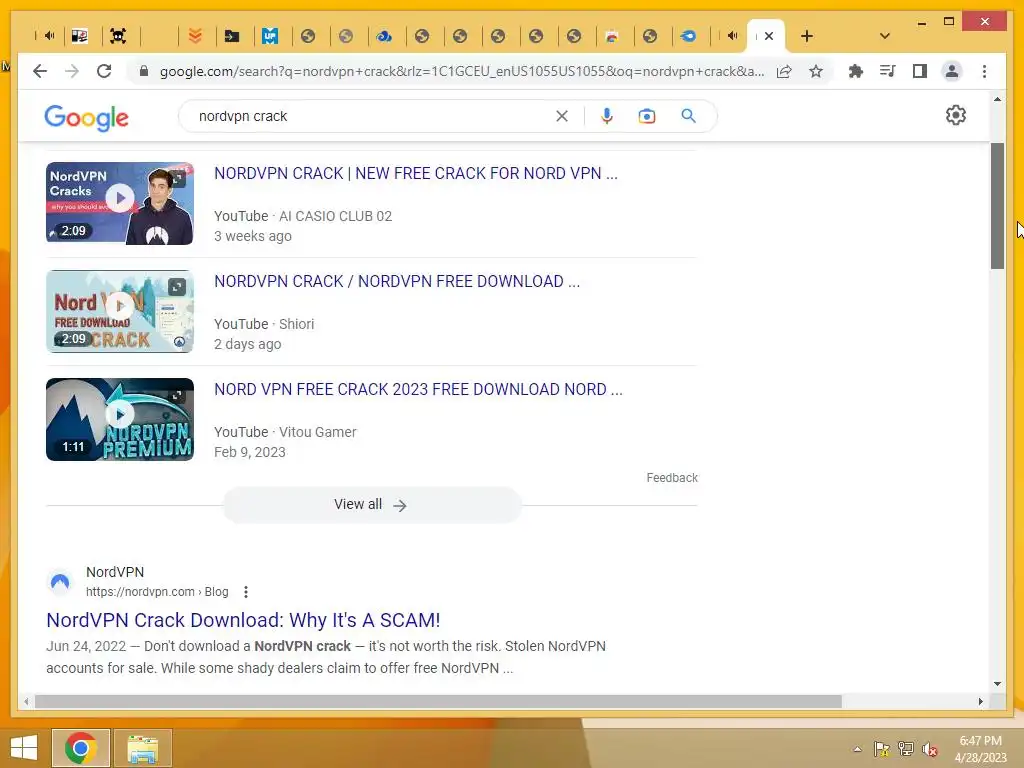Send Feedback on video results
This screenshot has height=768, width=1024.
672,477
